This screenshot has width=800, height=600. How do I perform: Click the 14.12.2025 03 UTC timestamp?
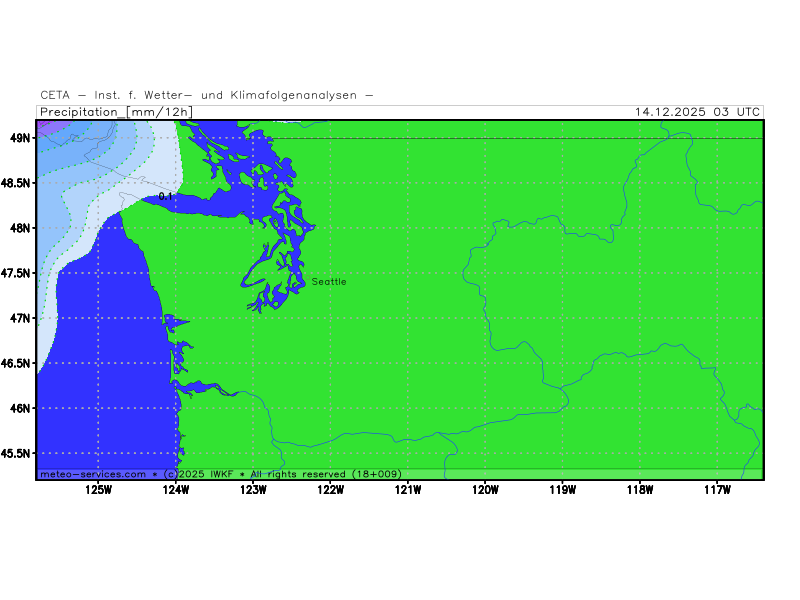coord(697,112)
